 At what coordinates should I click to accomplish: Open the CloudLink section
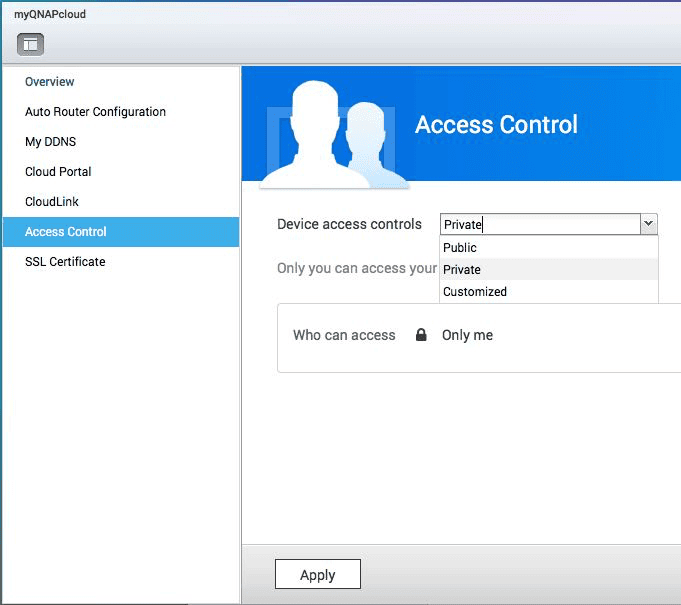pyautogui.click(x=52, y=202)
